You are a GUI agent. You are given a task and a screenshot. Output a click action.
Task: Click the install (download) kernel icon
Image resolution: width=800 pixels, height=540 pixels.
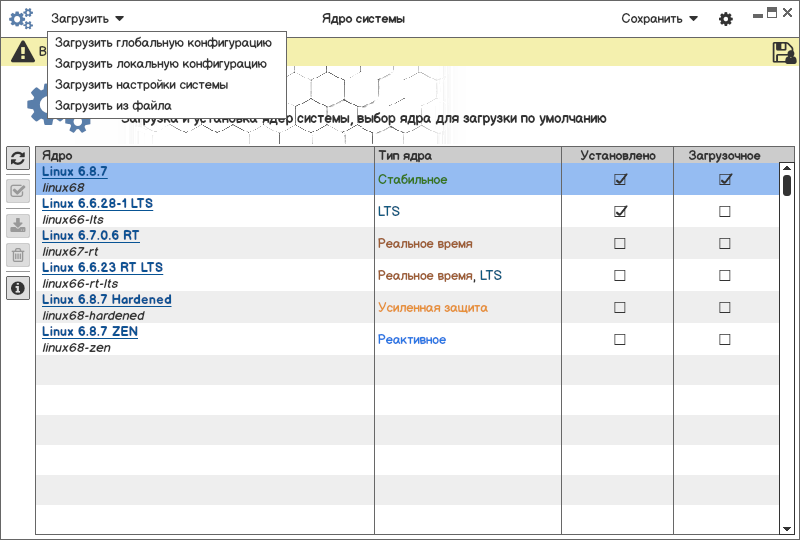[x=18, y=223]
